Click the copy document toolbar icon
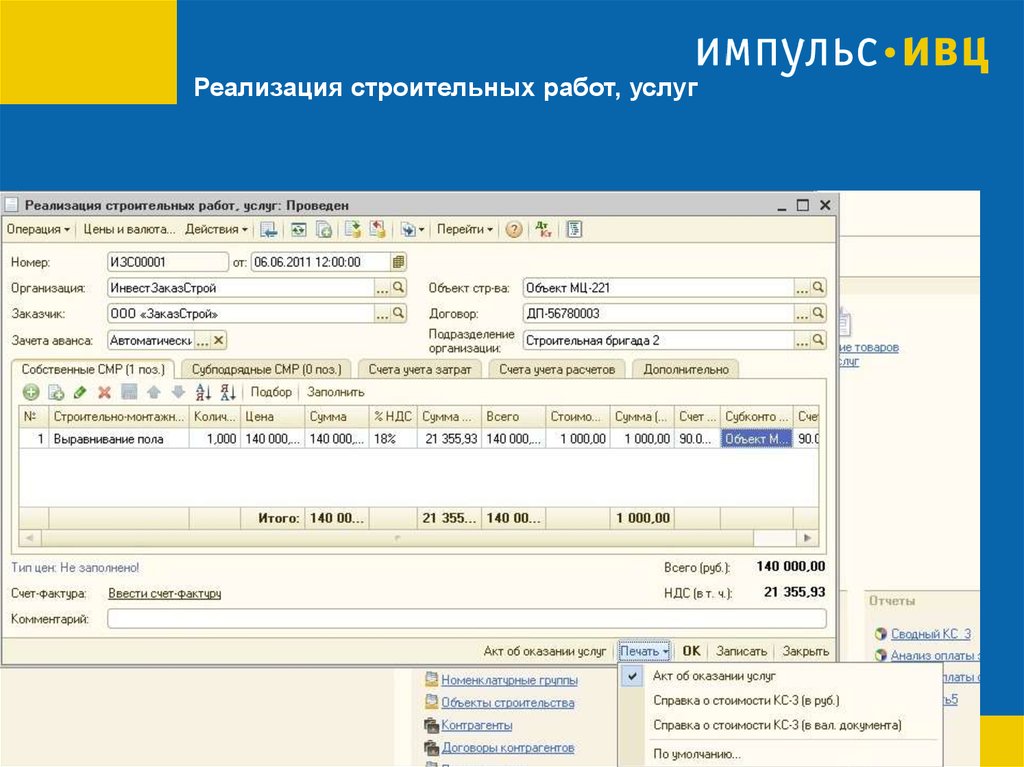This screenshot has height=767, width=1024. point(324,229)
